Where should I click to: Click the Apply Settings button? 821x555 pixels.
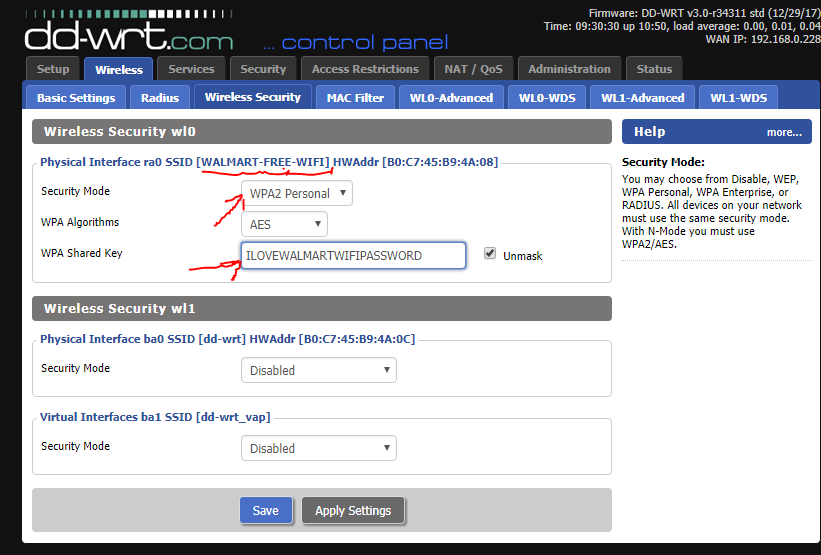pyautogui.click(x=353, y=510)
